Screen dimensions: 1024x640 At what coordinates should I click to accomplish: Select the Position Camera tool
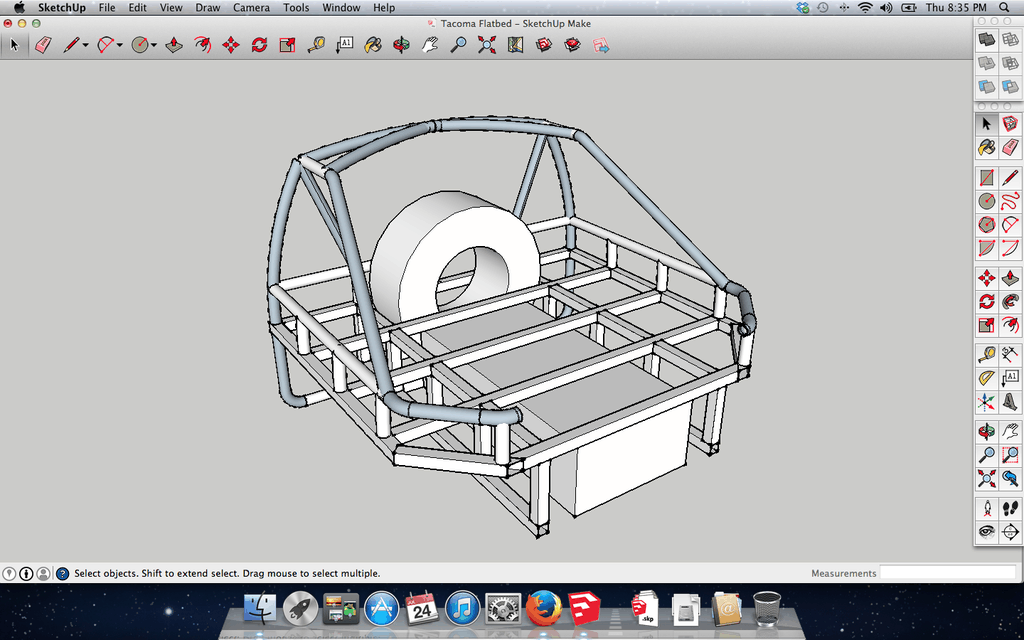pyautogui.click(x=987, y=508)
